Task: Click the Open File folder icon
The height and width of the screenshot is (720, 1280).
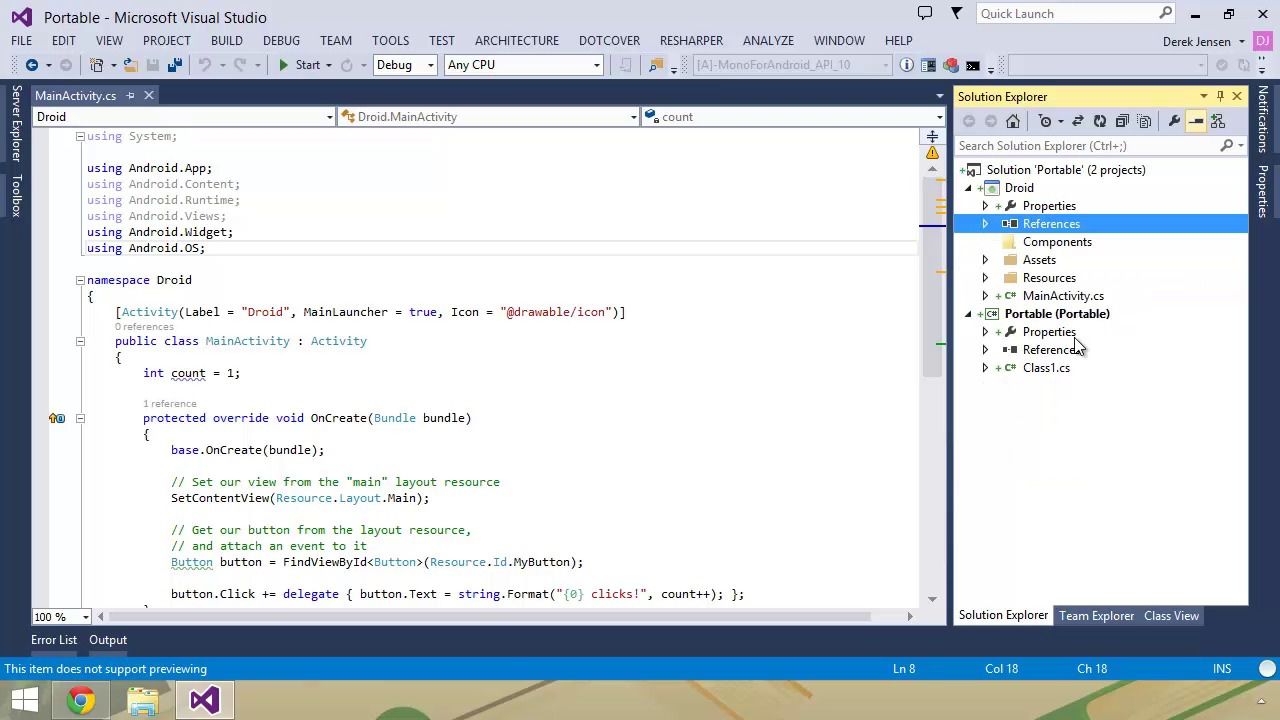Action: 130,65
